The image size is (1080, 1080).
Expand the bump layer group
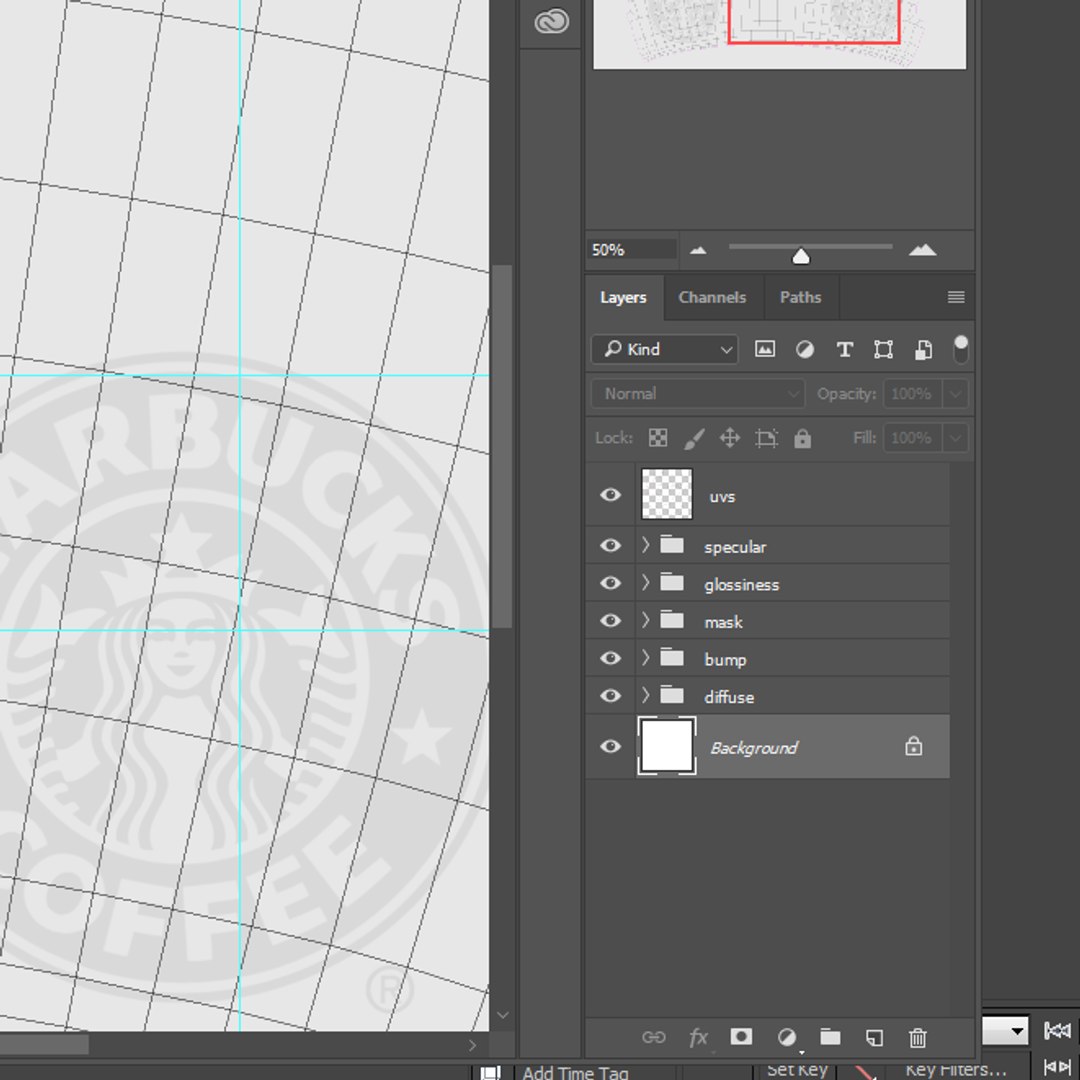point(645,658)
